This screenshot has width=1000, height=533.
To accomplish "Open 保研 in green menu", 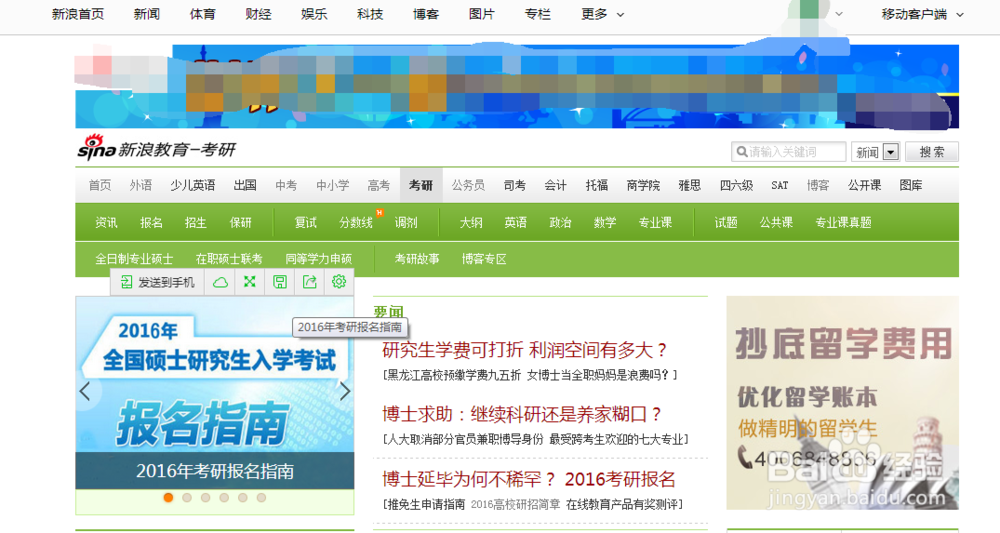I will click(240, 222).
